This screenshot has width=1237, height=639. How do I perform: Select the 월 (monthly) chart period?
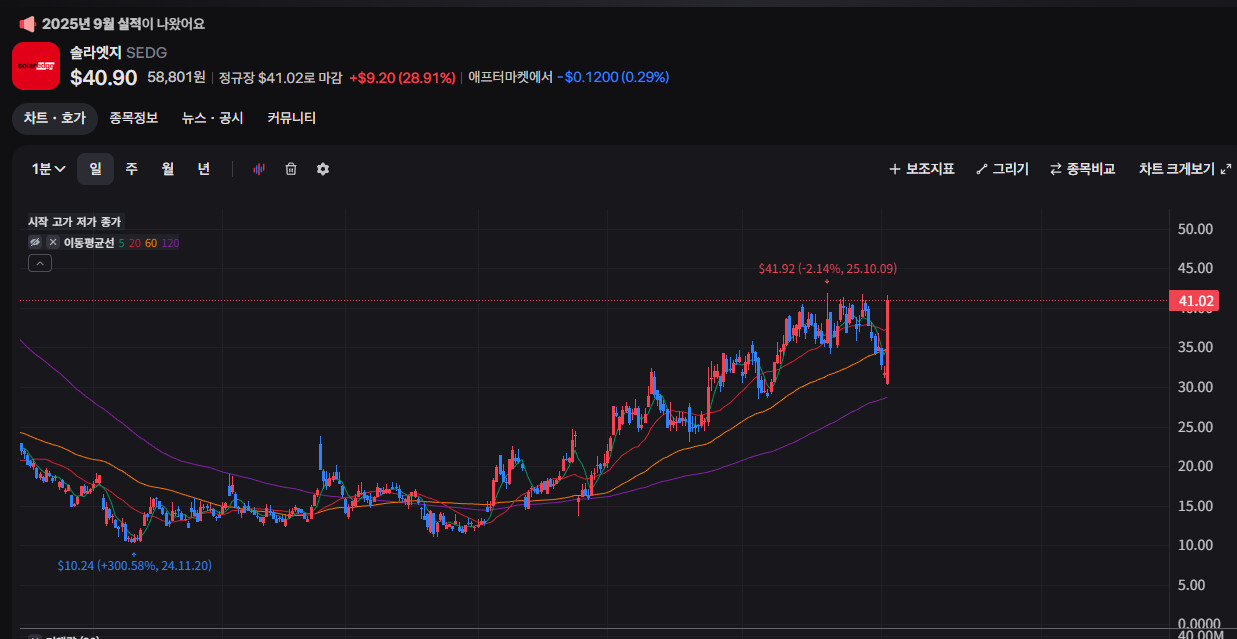pyautogui.click(x=167, y=169)
